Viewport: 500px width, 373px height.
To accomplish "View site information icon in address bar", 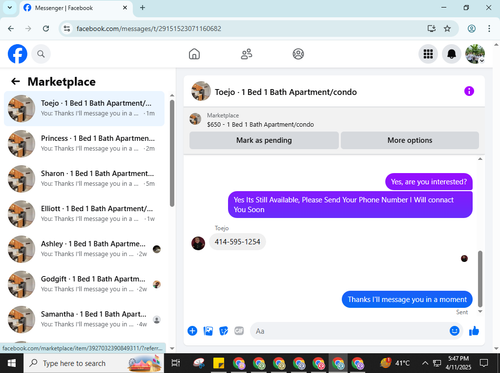I will point(67,29).
